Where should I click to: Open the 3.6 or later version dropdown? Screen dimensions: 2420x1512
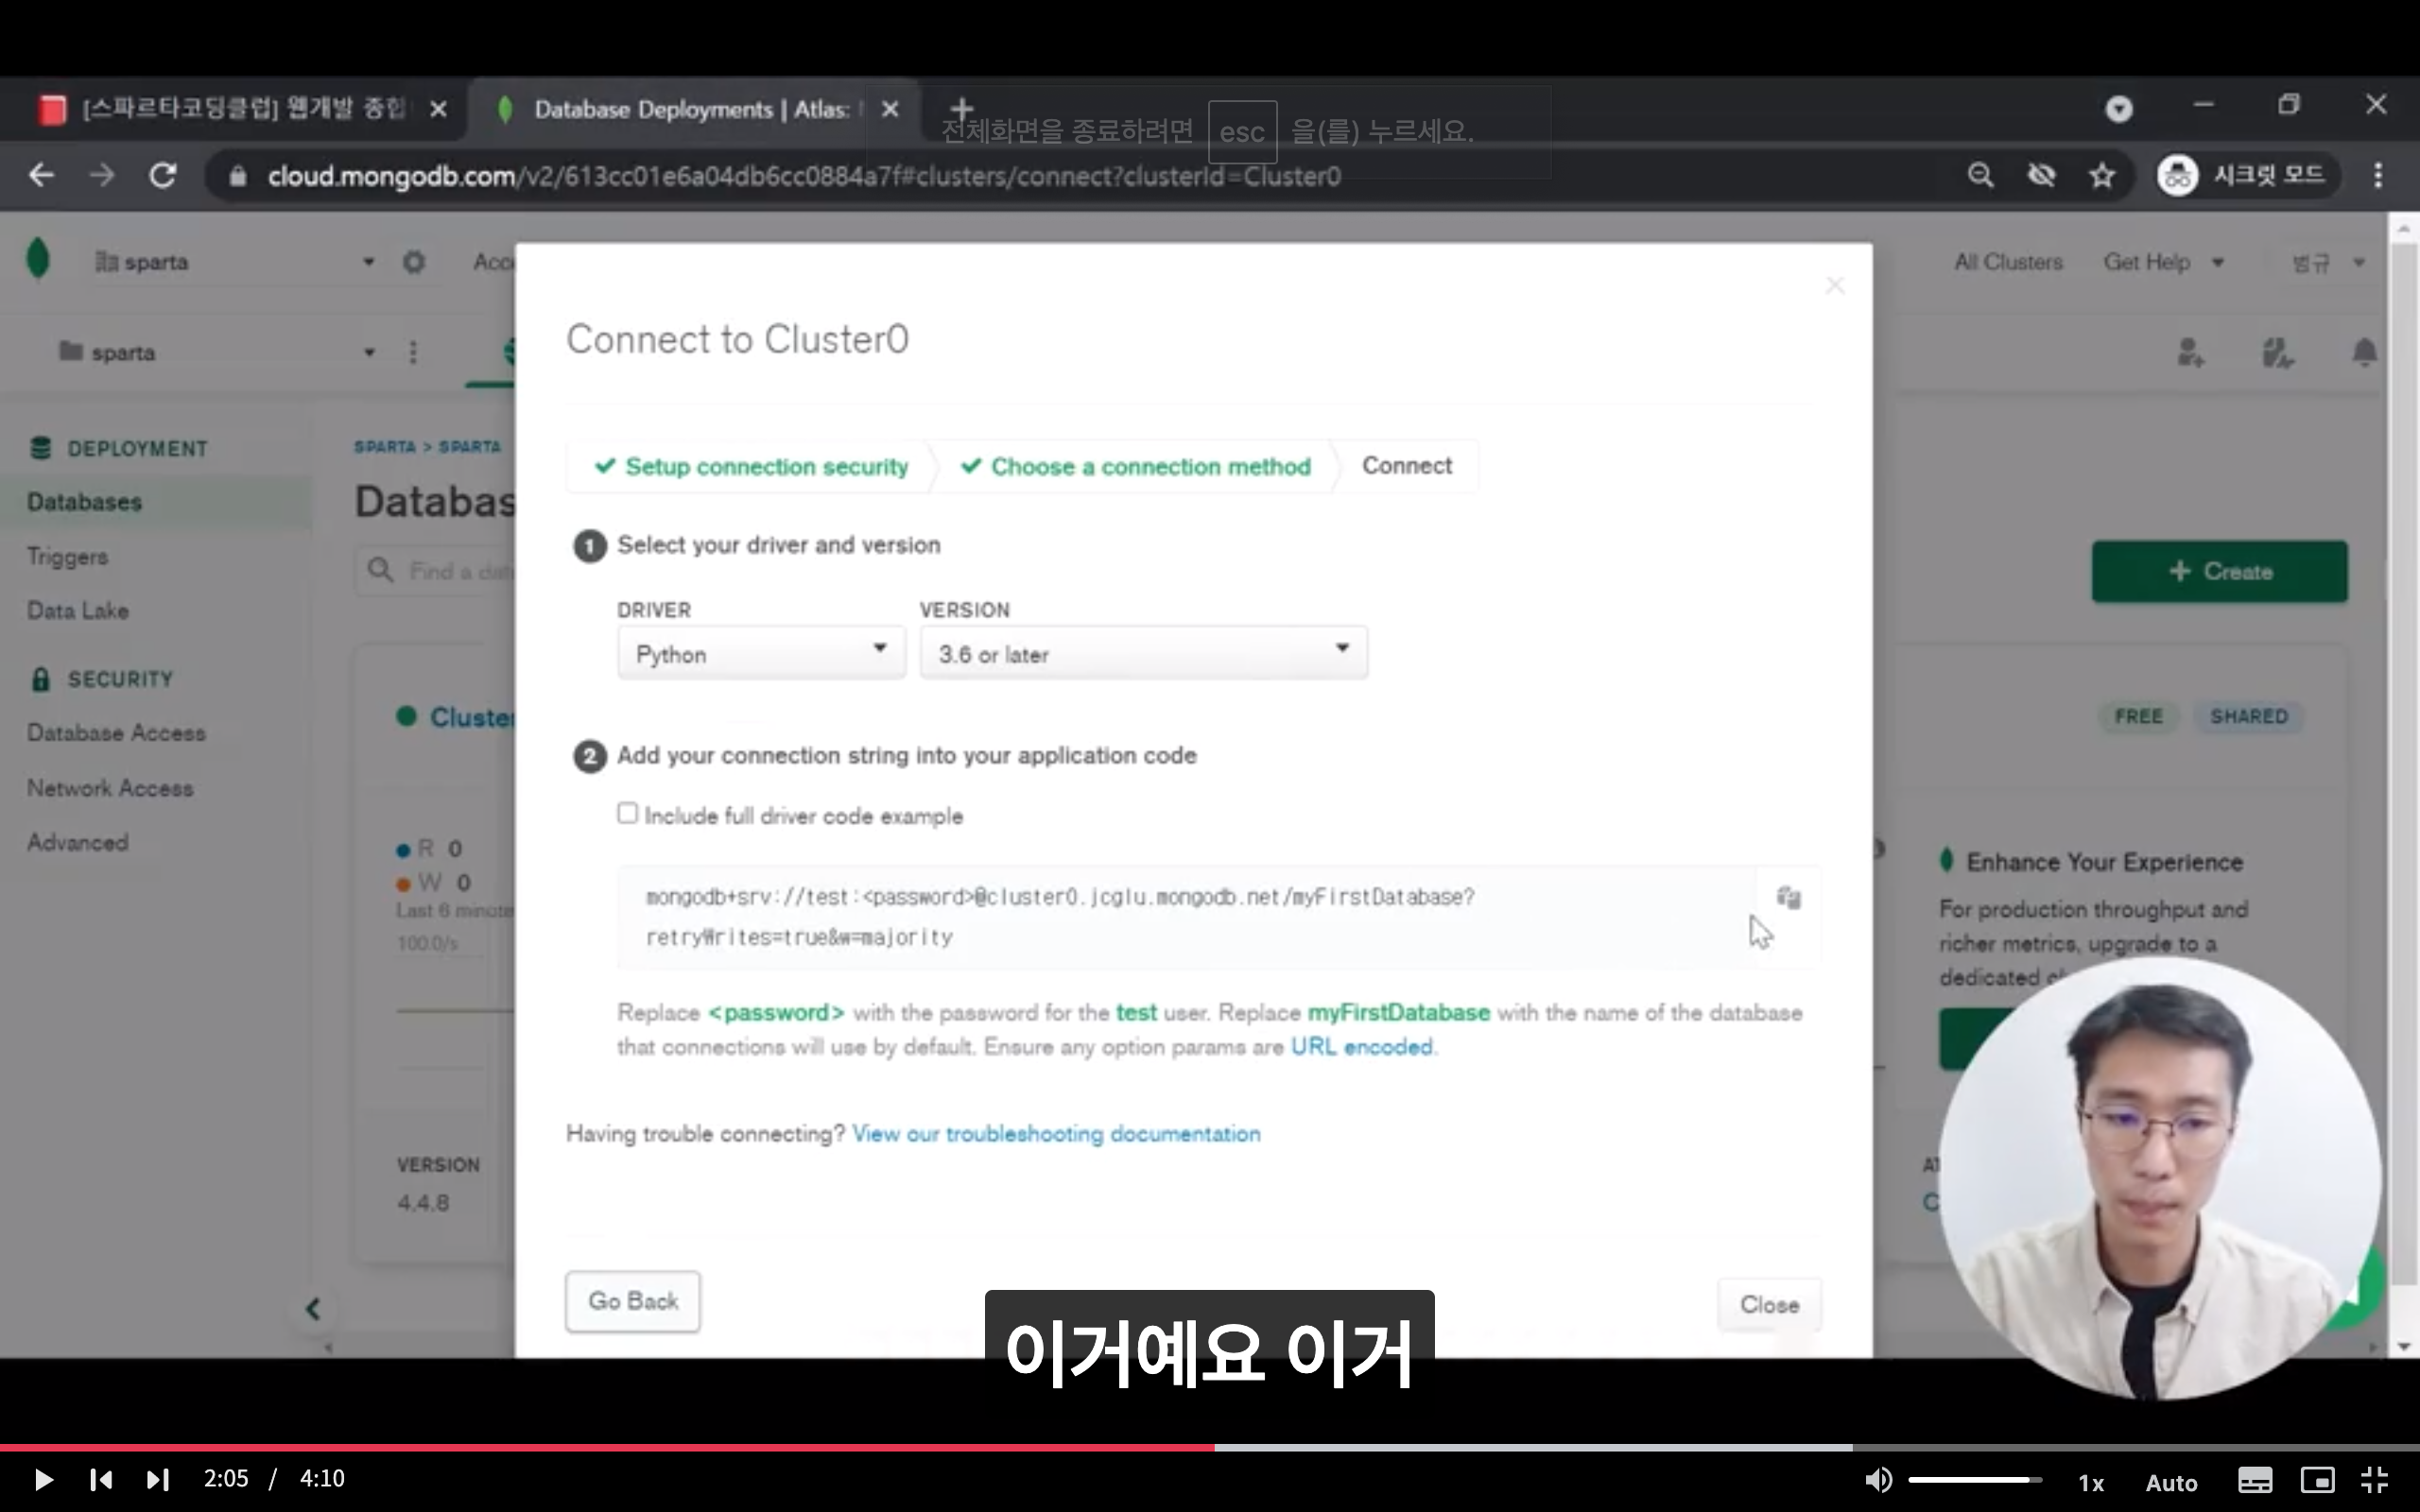pos(1143,654)
